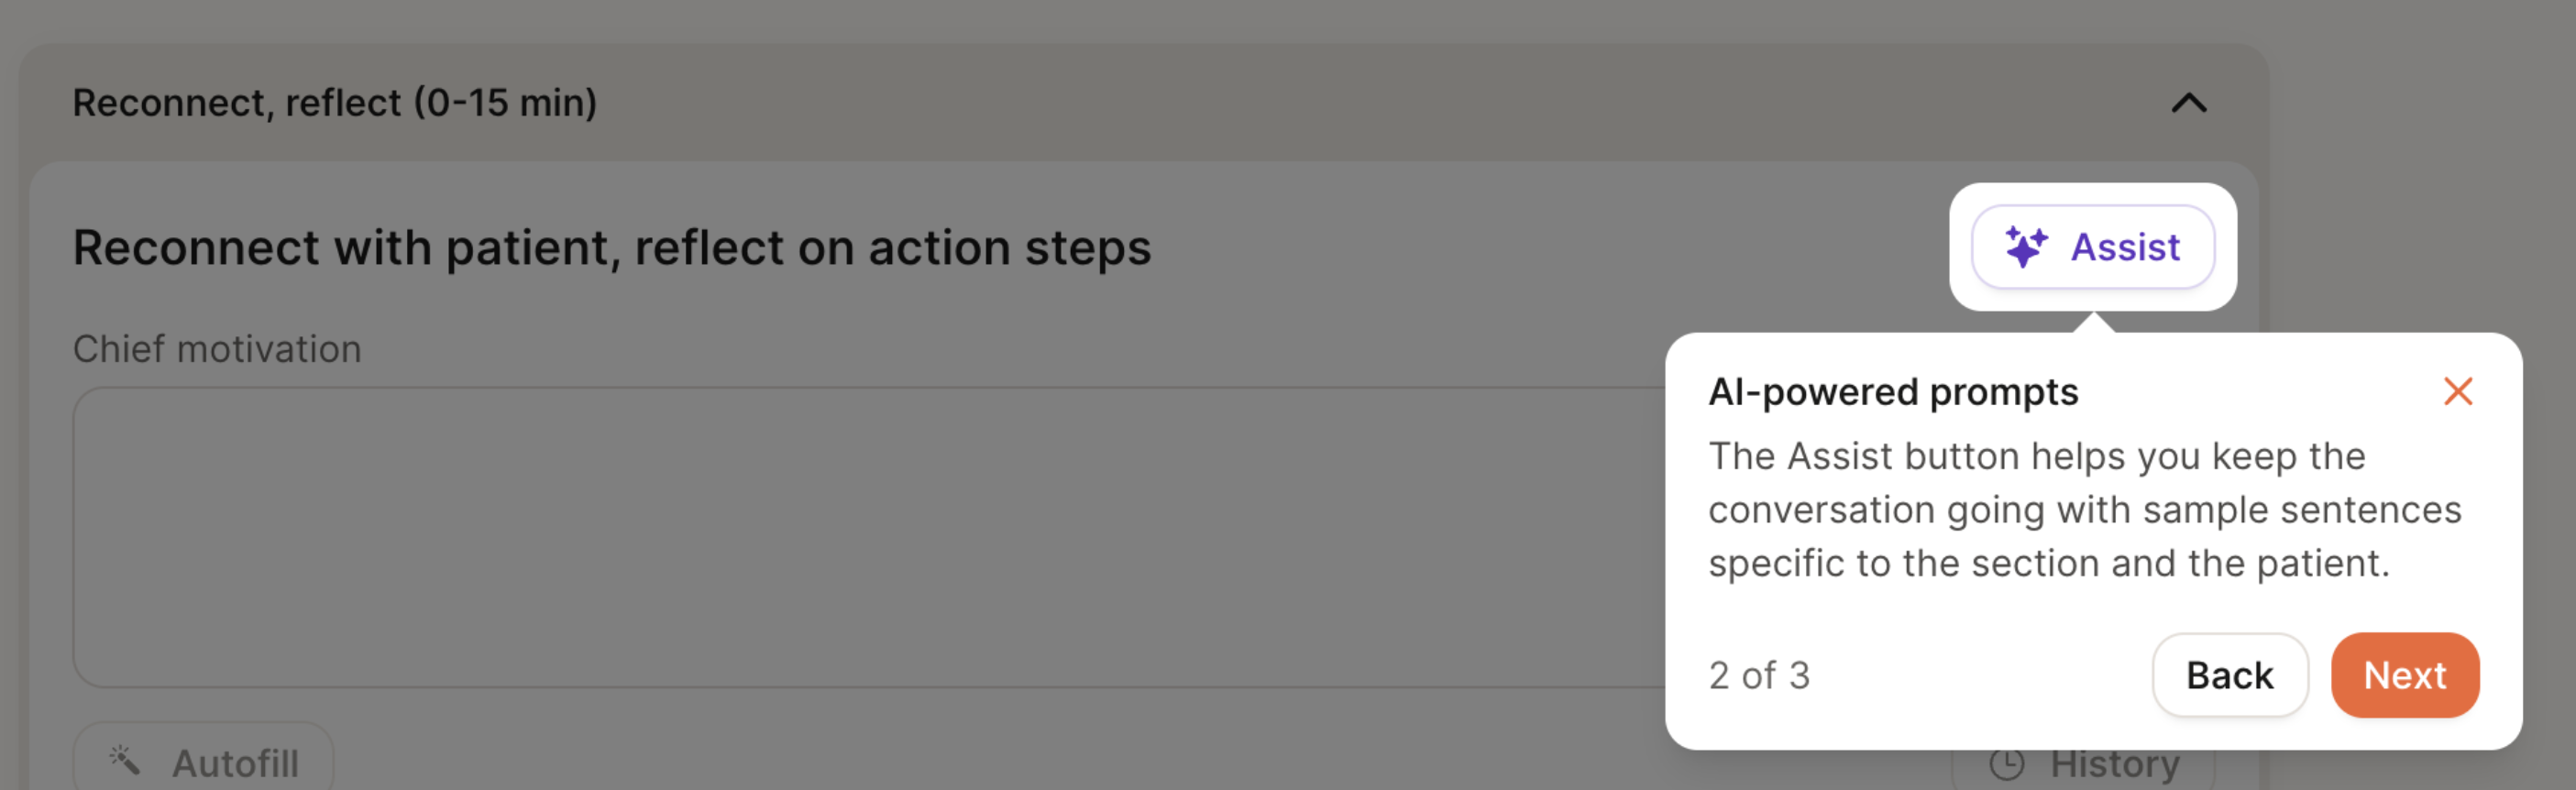The width and height of the screenshot is (2576, 790).
Task: Open the History button
Action: [2112, 766]
